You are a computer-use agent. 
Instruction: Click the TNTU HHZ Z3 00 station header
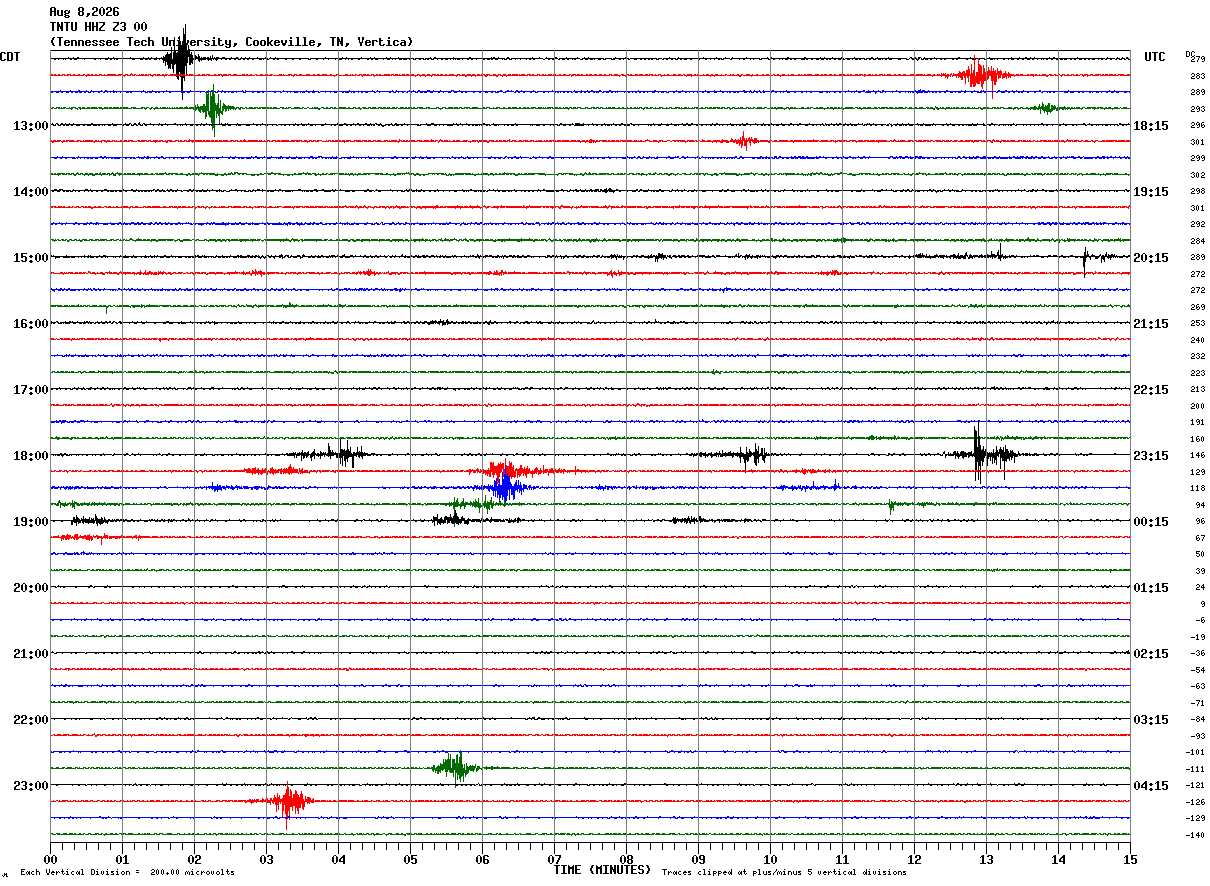(98, 27)
